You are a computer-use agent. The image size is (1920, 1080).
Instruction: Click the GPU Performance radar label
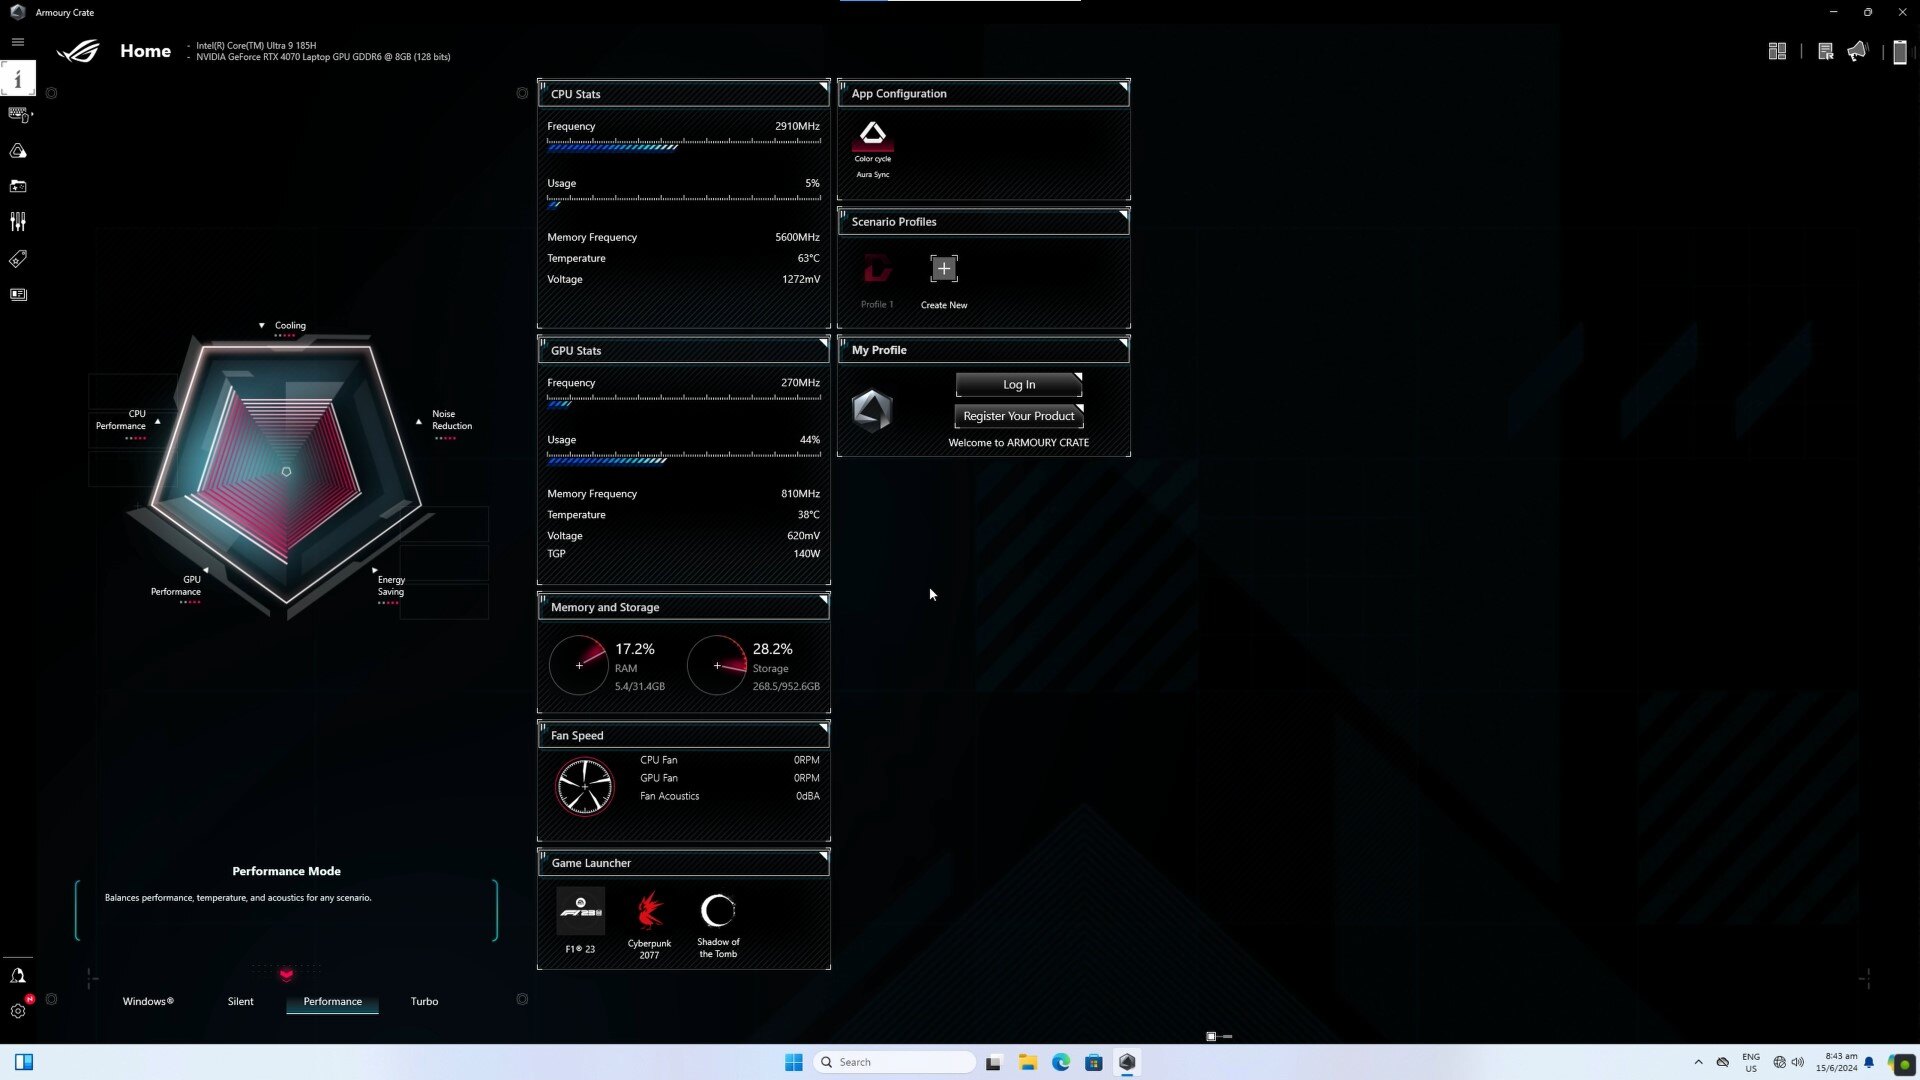pos(176,586)
